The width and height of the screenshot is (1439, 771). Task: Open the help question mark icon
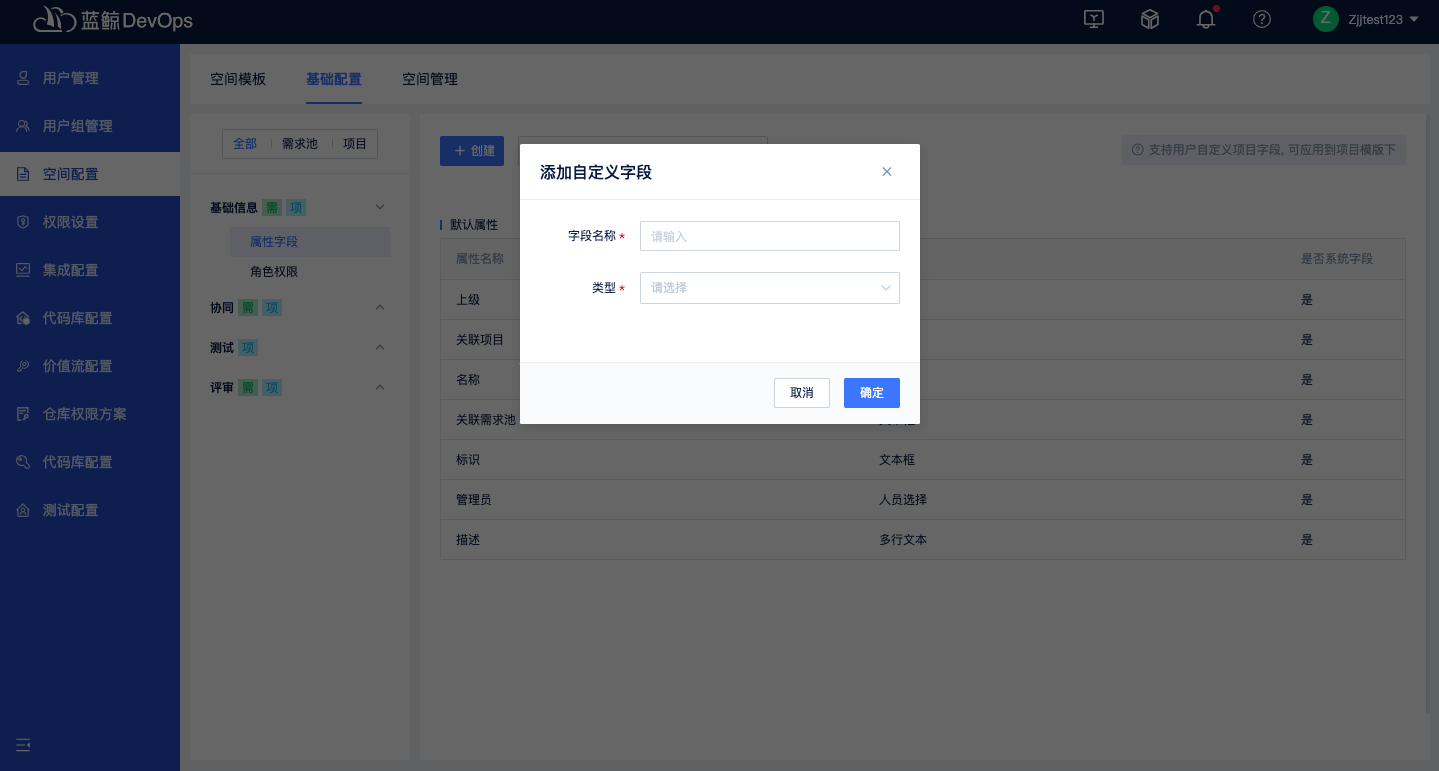click(1262, 19)
